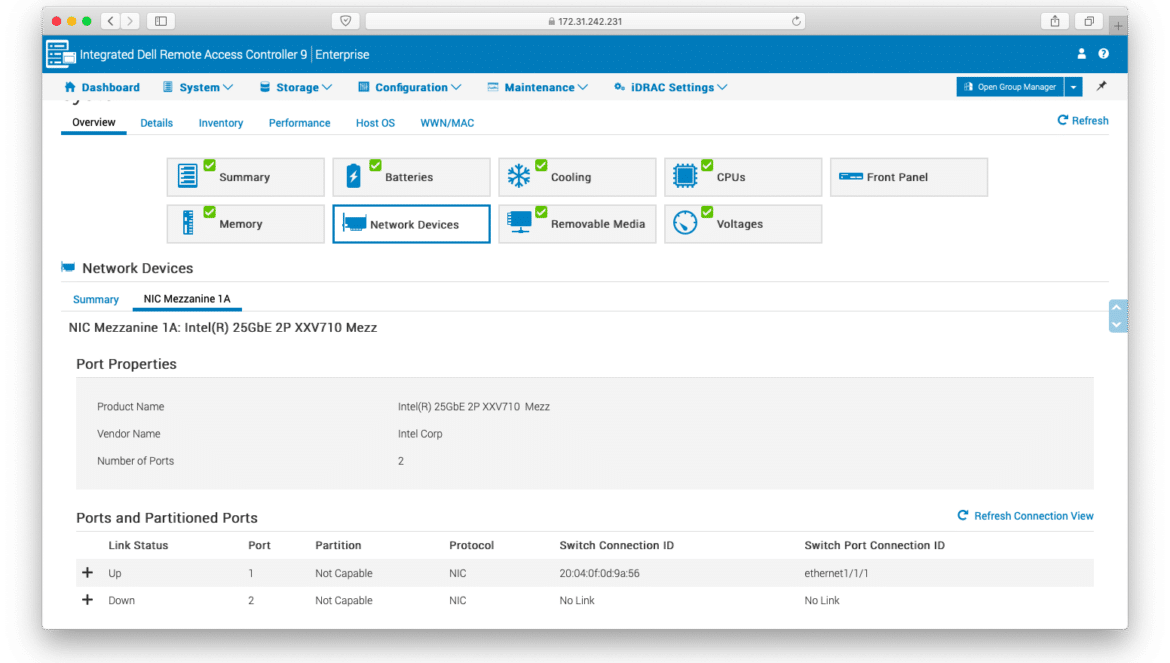This screenshot has width=1170, height=663.
Task: Switch to the Details tab
Action: click(157, 123)
